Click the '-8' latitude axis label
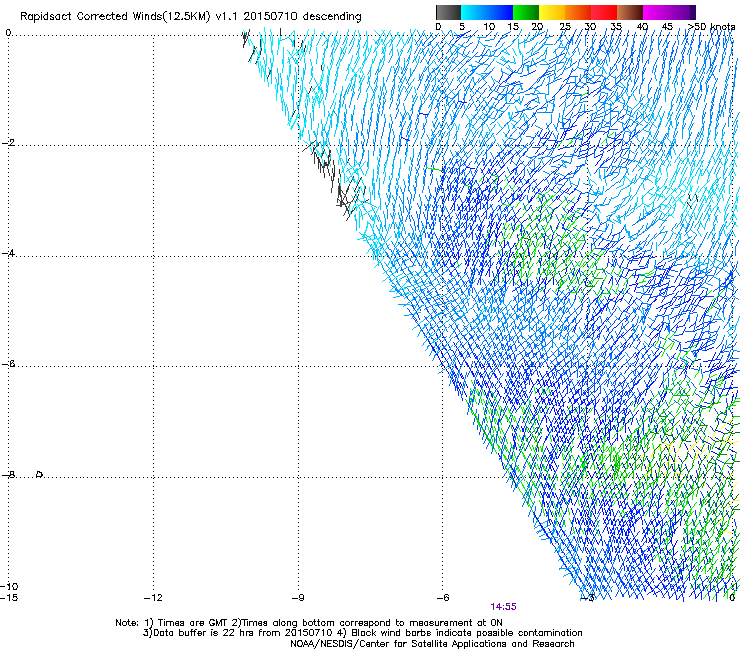 (x=8, y=474)
